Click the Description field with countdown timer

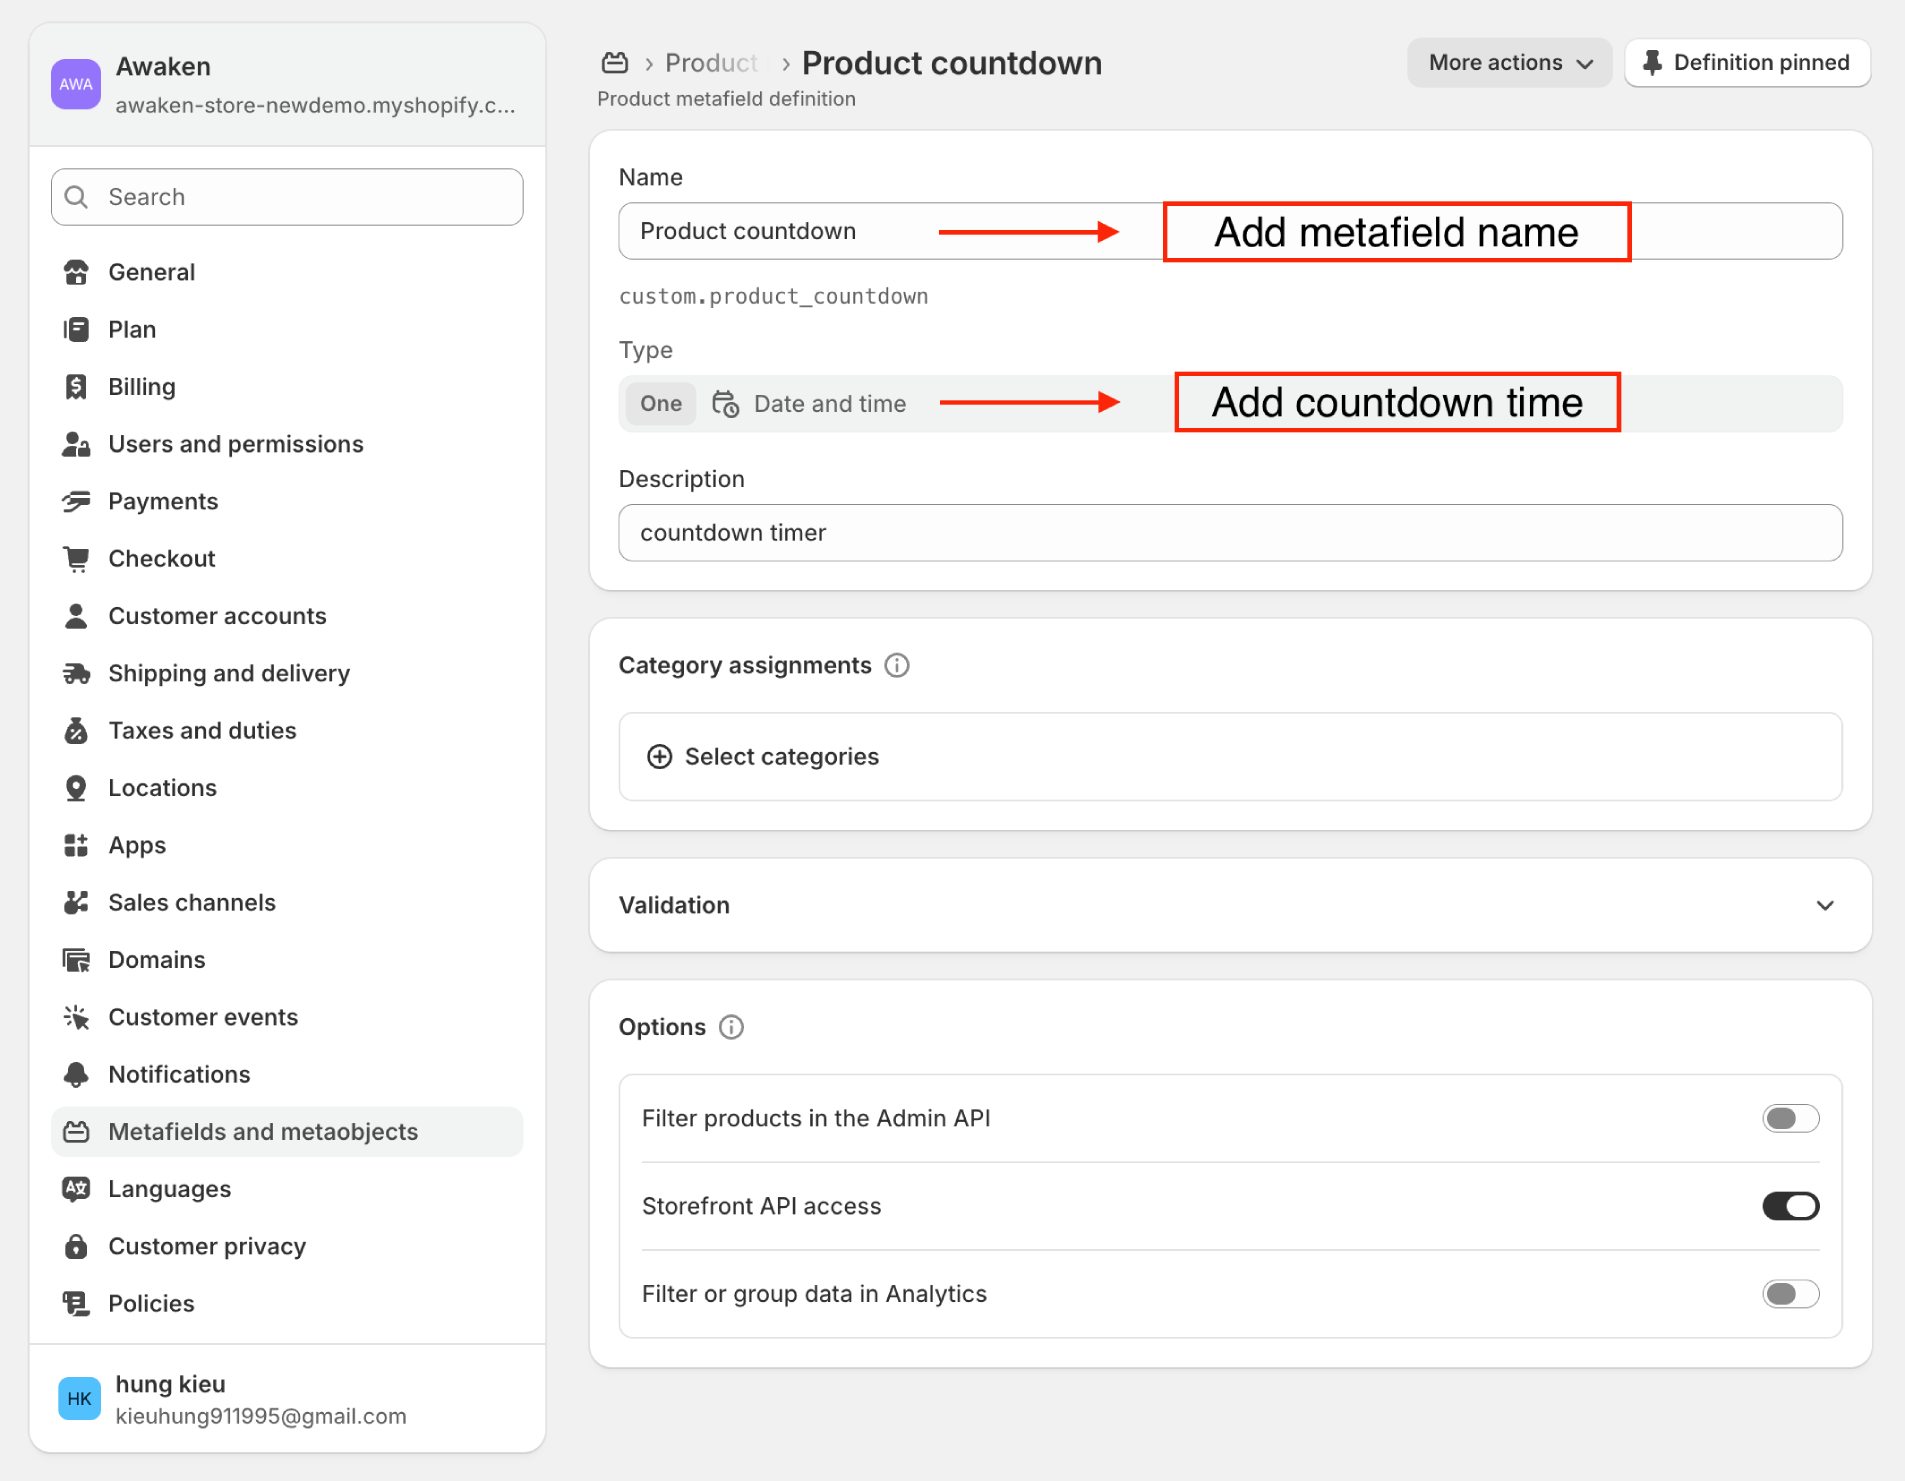[1230, 533]
